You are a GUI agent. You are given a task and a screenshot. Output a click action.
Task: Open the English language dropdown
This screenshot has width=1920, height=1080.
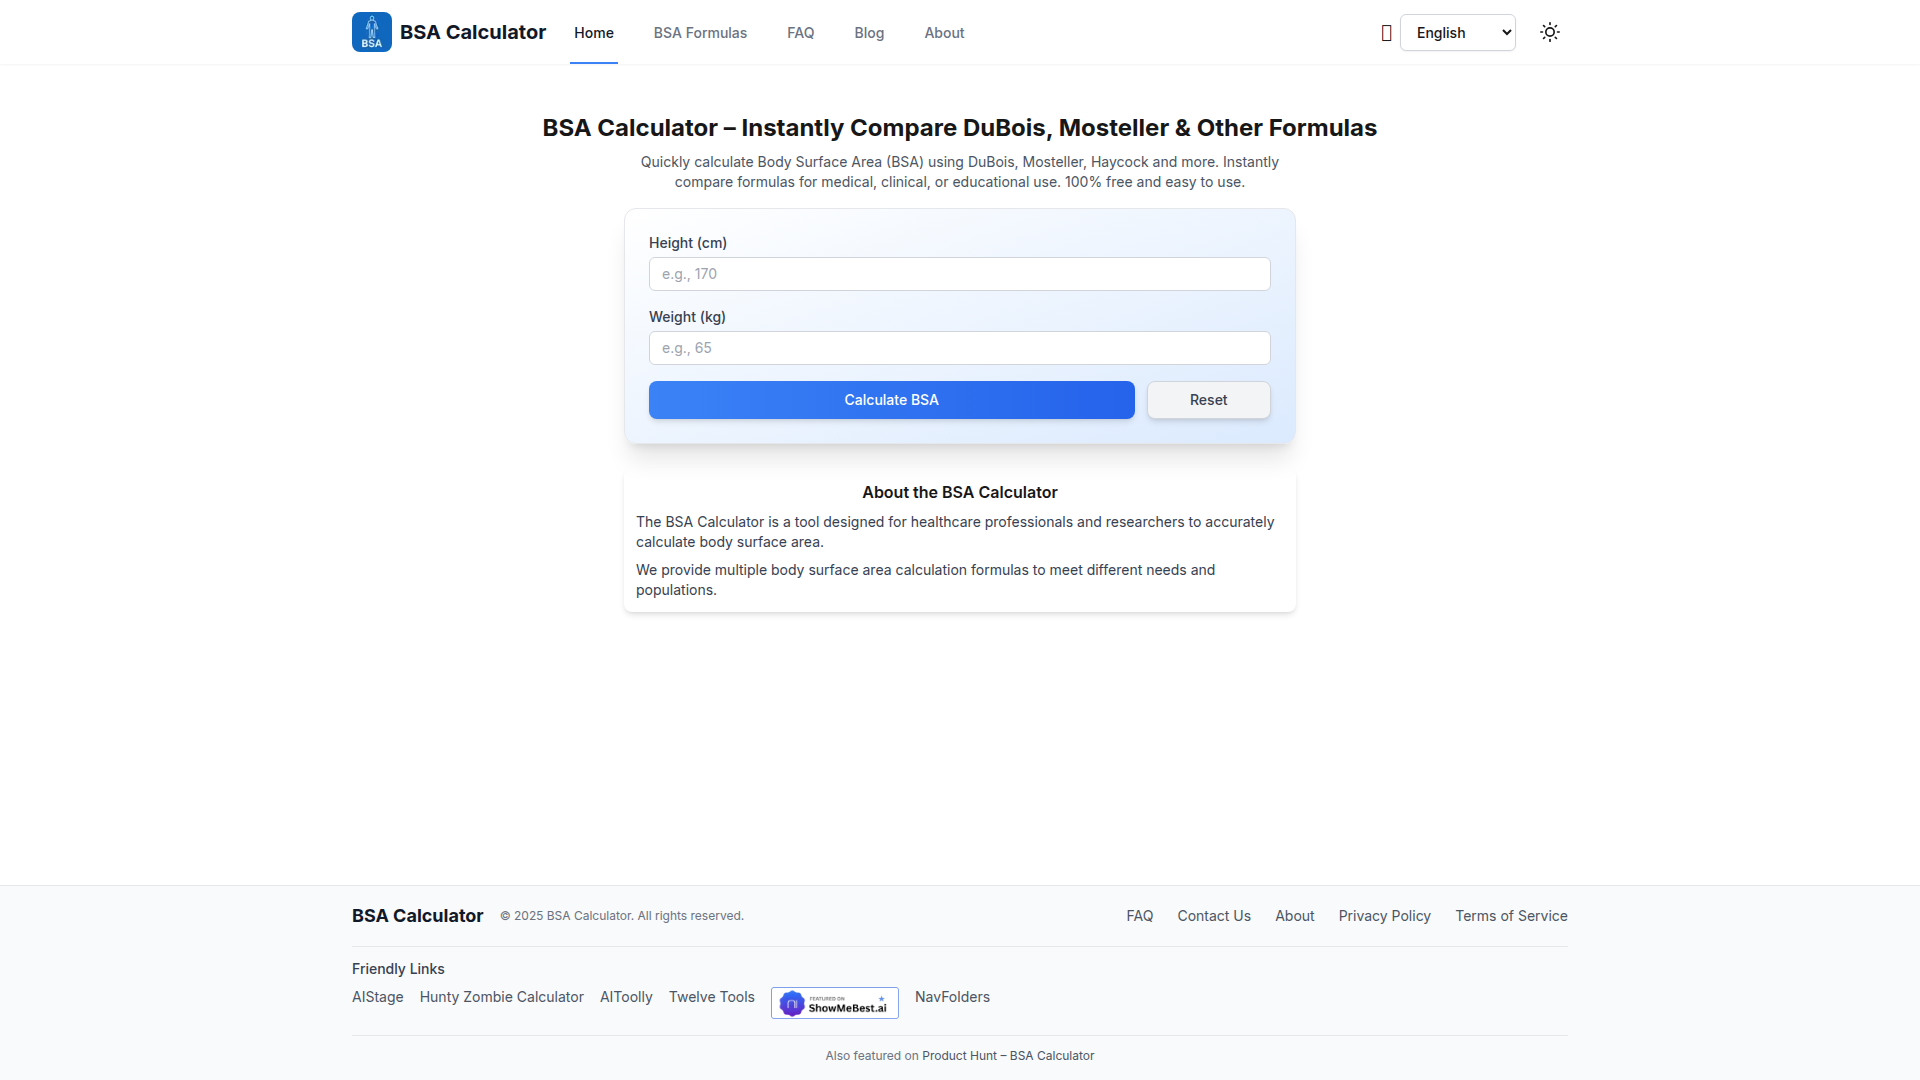point(1457,33)
